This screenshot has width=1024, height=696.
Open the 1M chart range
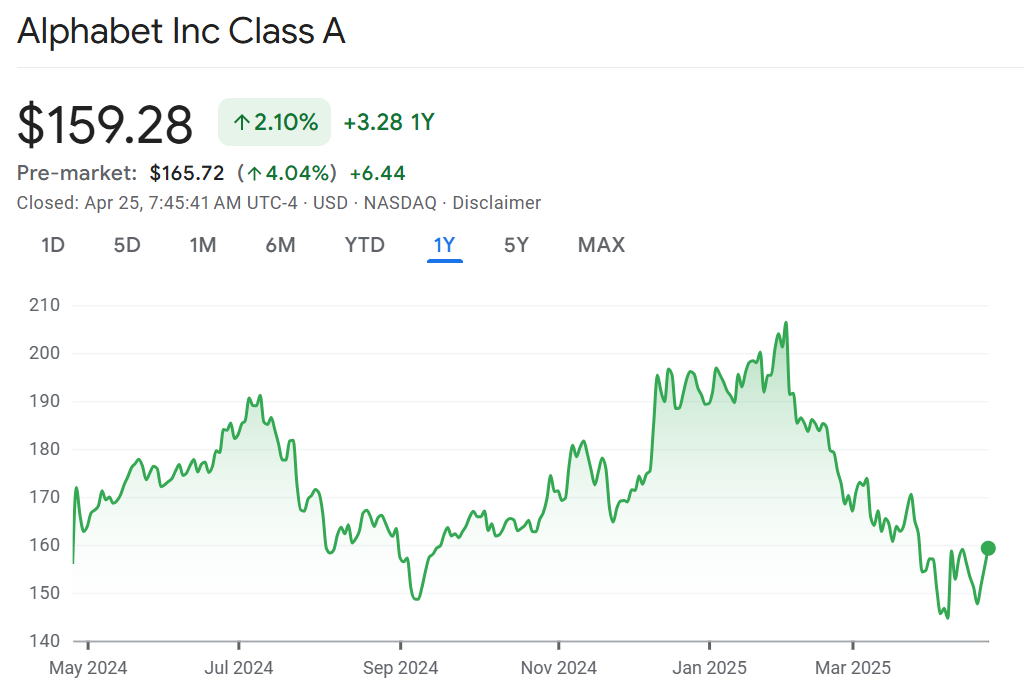pos(203,245)
